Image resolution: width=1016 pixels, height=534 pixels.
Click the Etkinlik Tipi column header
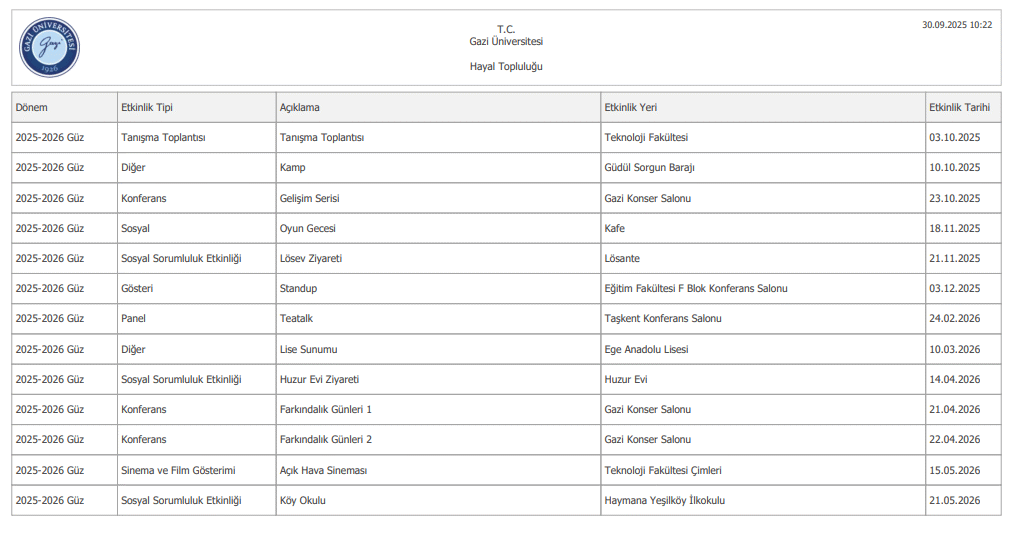(x=146, y=108)
